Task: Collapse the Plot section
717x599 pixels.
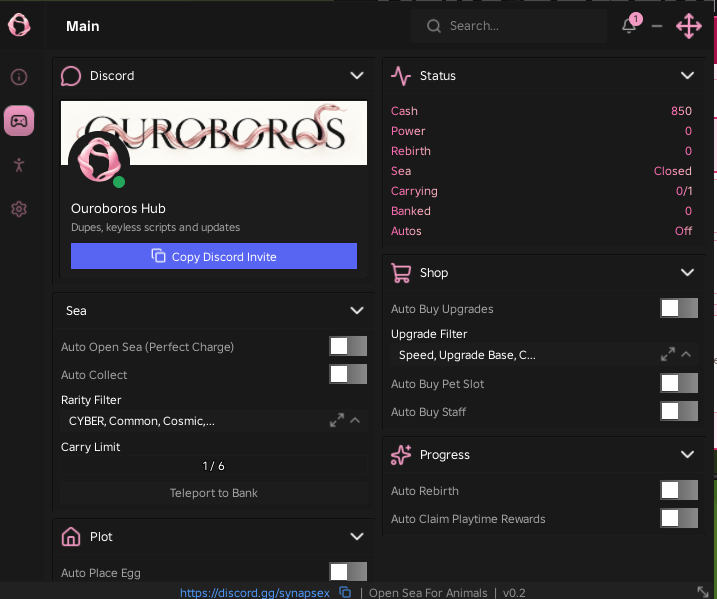Action: pos(357,536)
